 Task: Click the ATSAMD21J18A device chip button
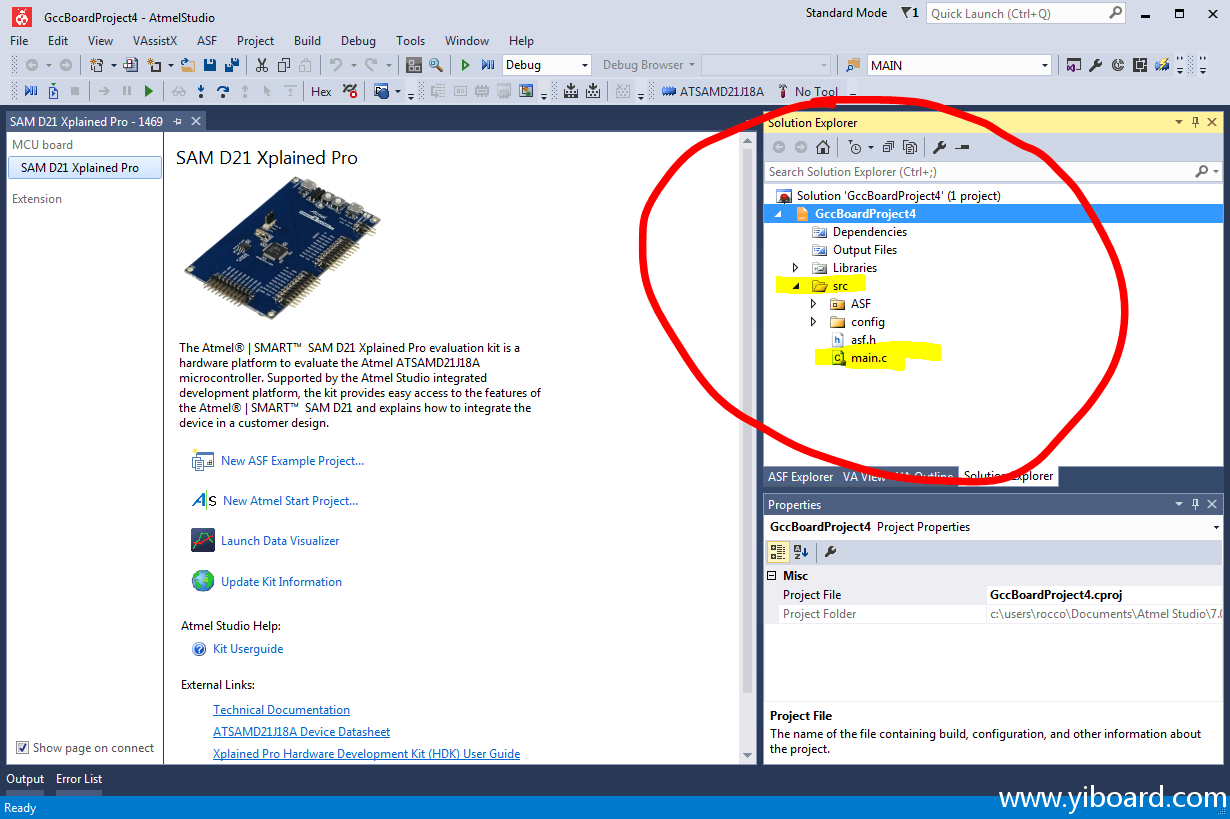pyautogui.click(x=713, y=91)
